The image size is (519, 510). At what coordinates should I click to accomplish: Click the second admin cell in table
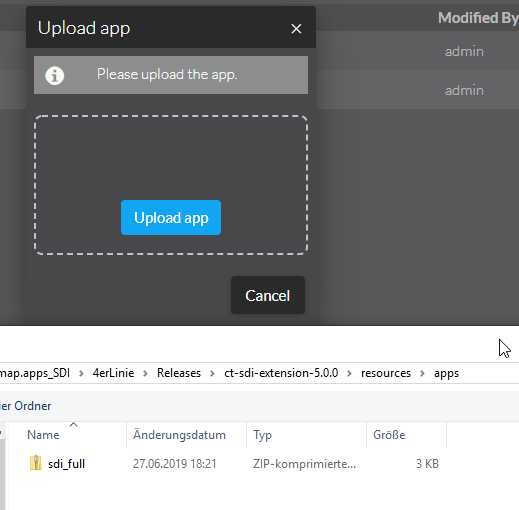pyautogui.click(x=464, y=90)
